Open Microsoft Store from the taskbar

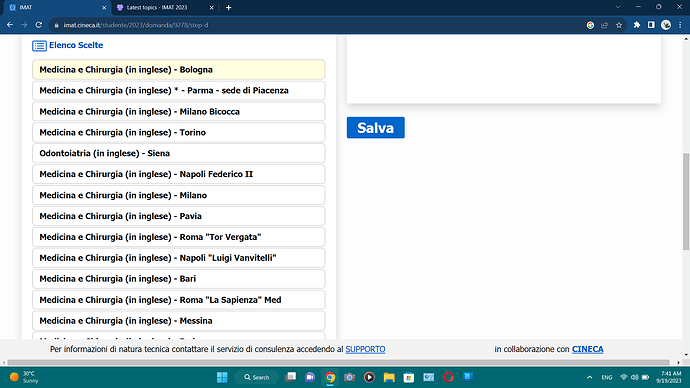tap(409, 377)
